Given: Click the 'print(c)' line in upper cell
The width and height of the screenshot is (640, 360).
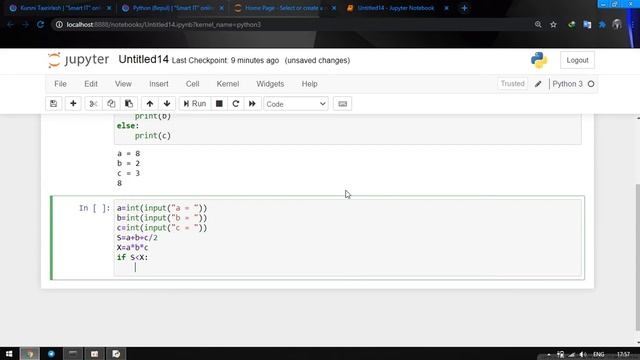Looking at the screenshot, I should 153,136.
